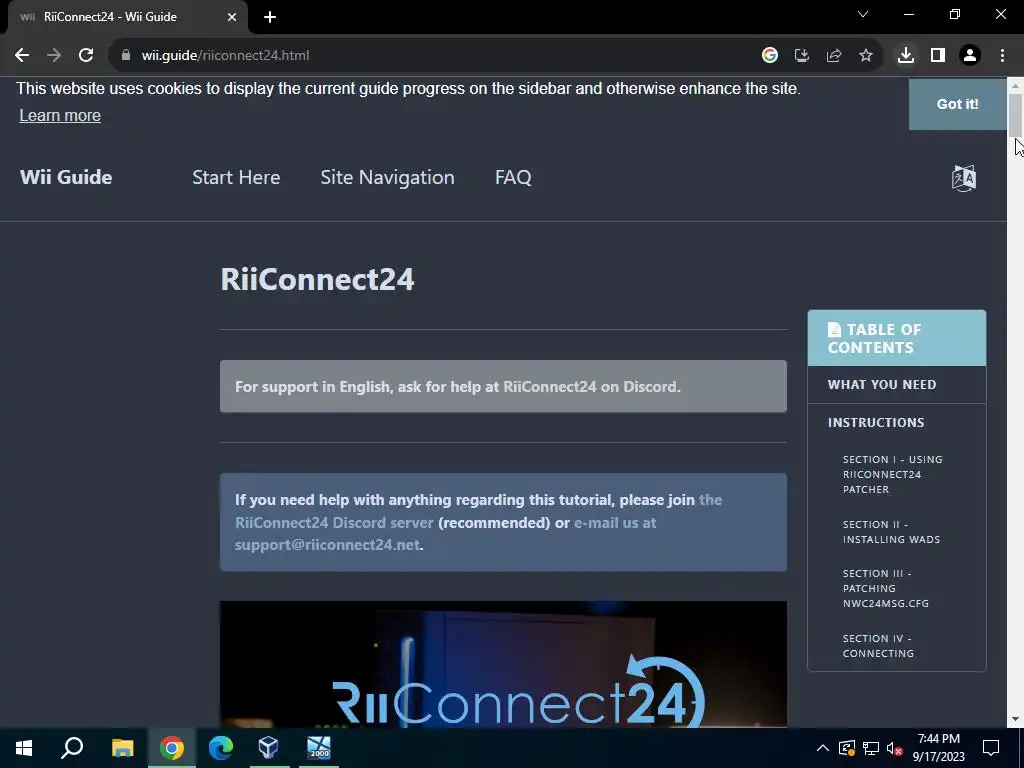Open the Chrome three-dot menu
Image resolution: width=1024 pixels, height=768 pixels.
pyautogui.click(x=1002, y=56)
